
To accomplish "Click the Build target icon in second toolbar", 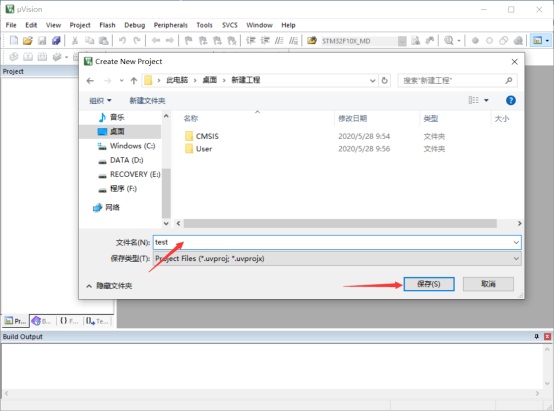I will point(28,57).
